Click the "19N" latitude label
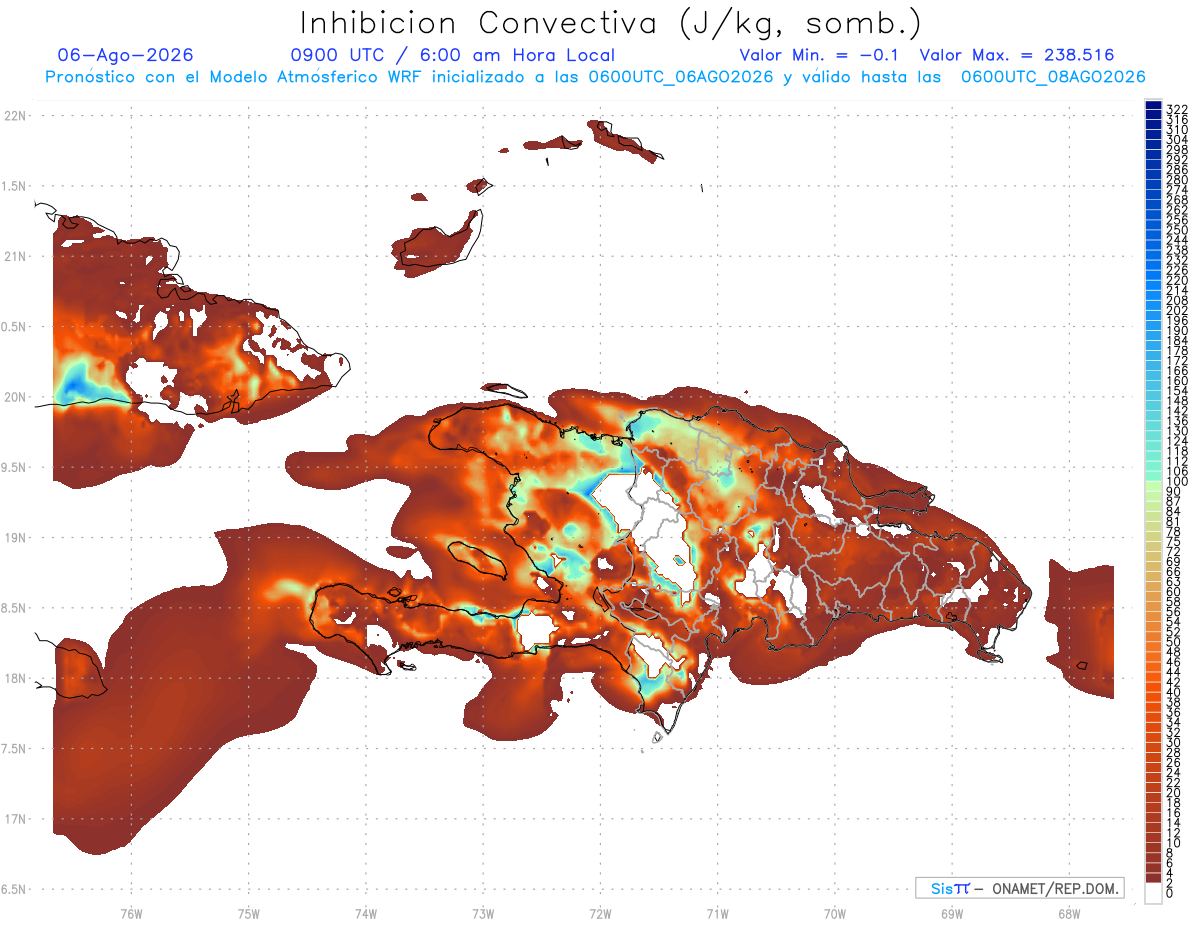 [14, 538]
